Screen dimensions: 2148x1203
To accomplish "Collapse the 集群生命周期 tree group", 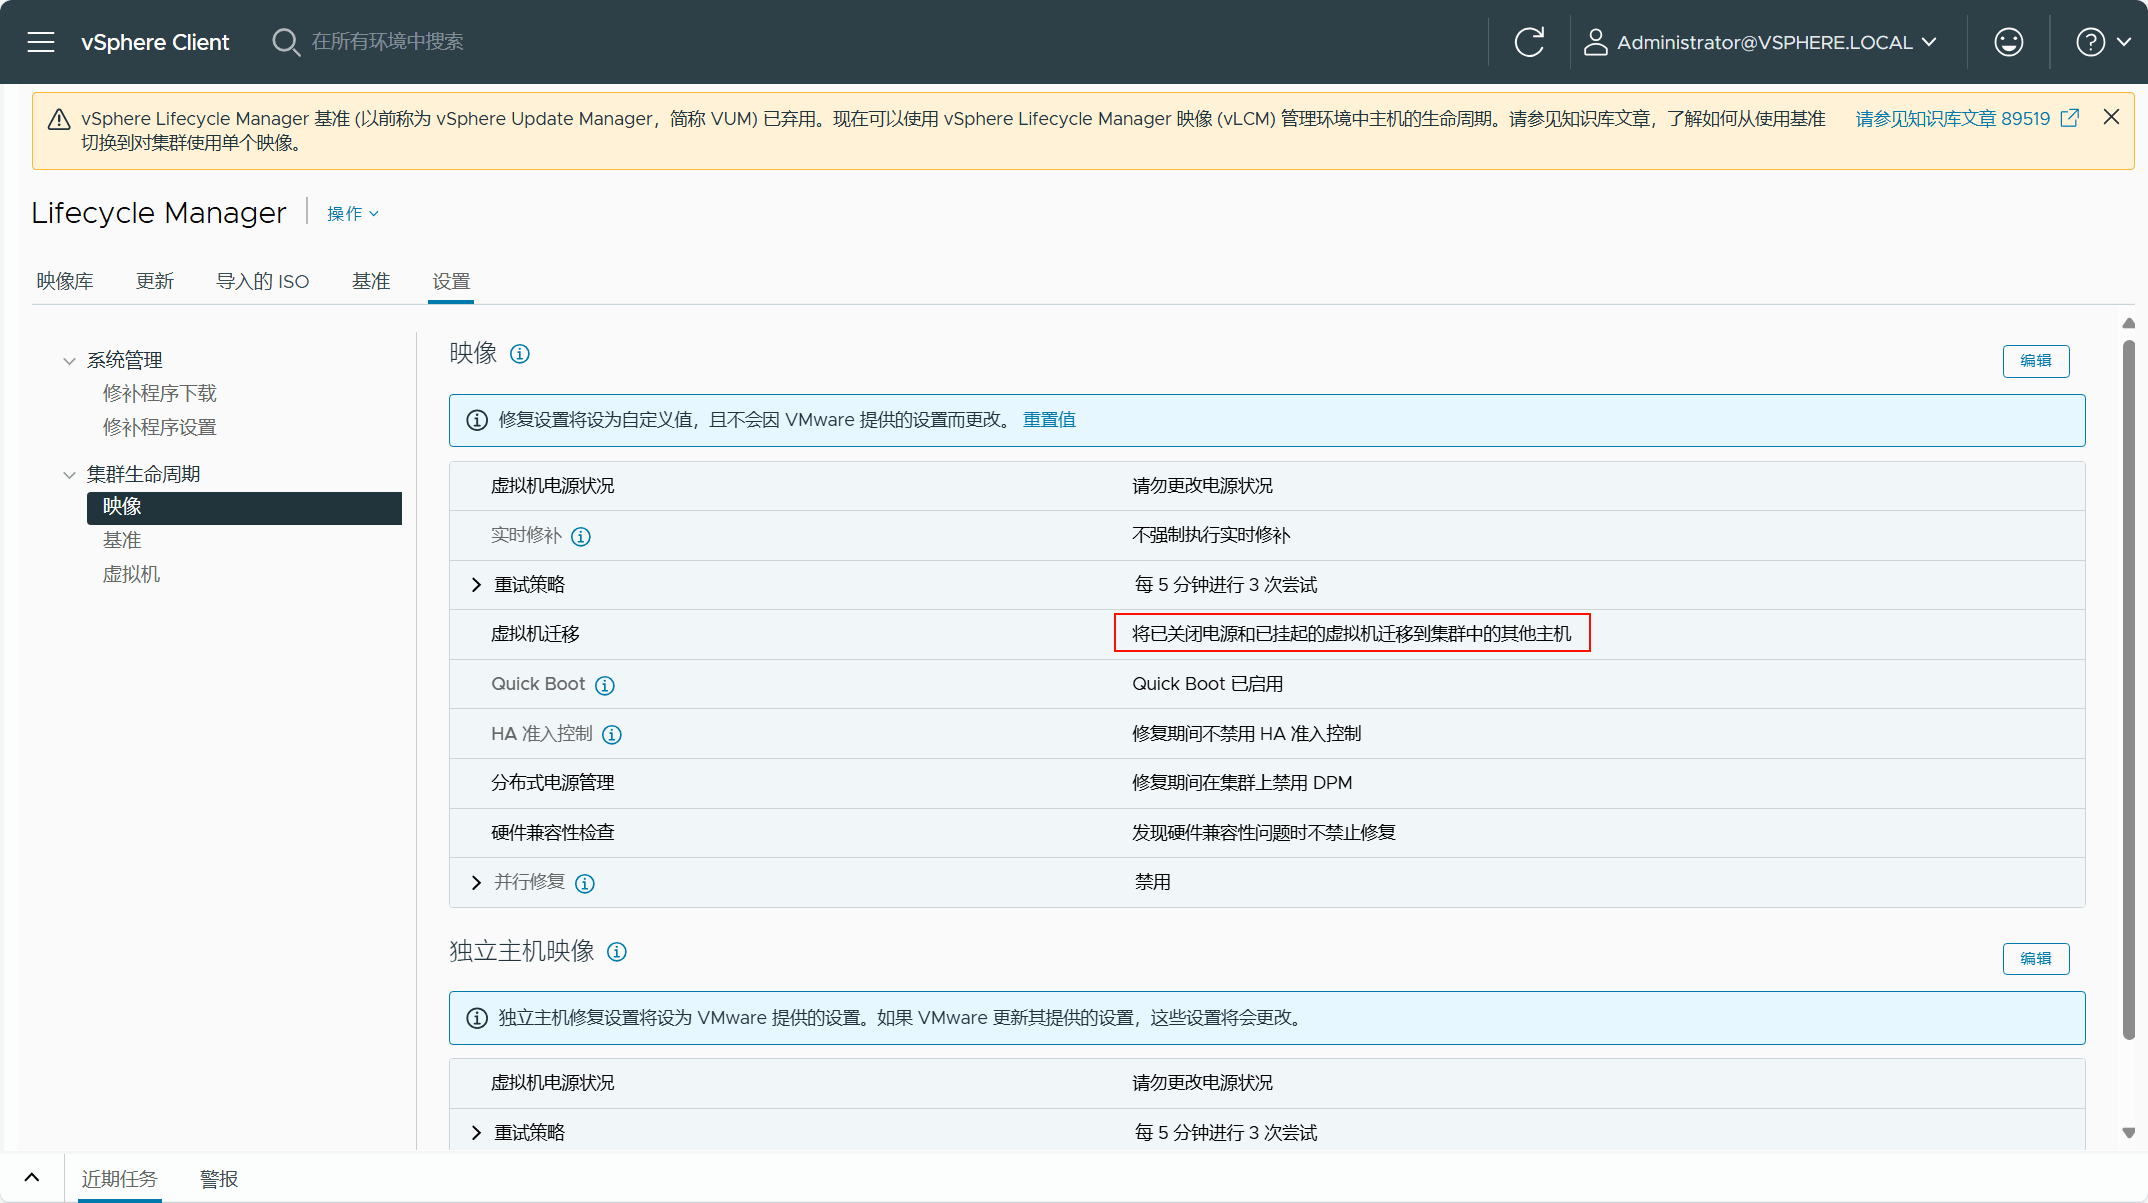I will pos(69,475).
